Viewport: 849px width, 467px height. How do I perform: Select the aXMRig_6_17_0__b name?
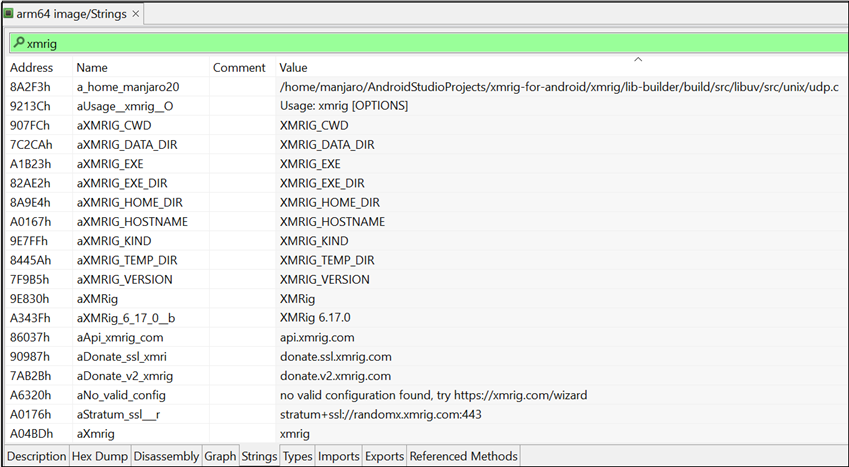tap(126, 318)
